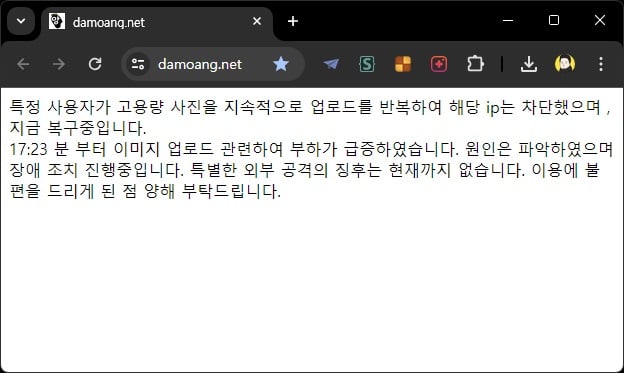Click the timestamp text "17:23"
The height and width of the screenshot is (373, 624).
pos(28,149)
